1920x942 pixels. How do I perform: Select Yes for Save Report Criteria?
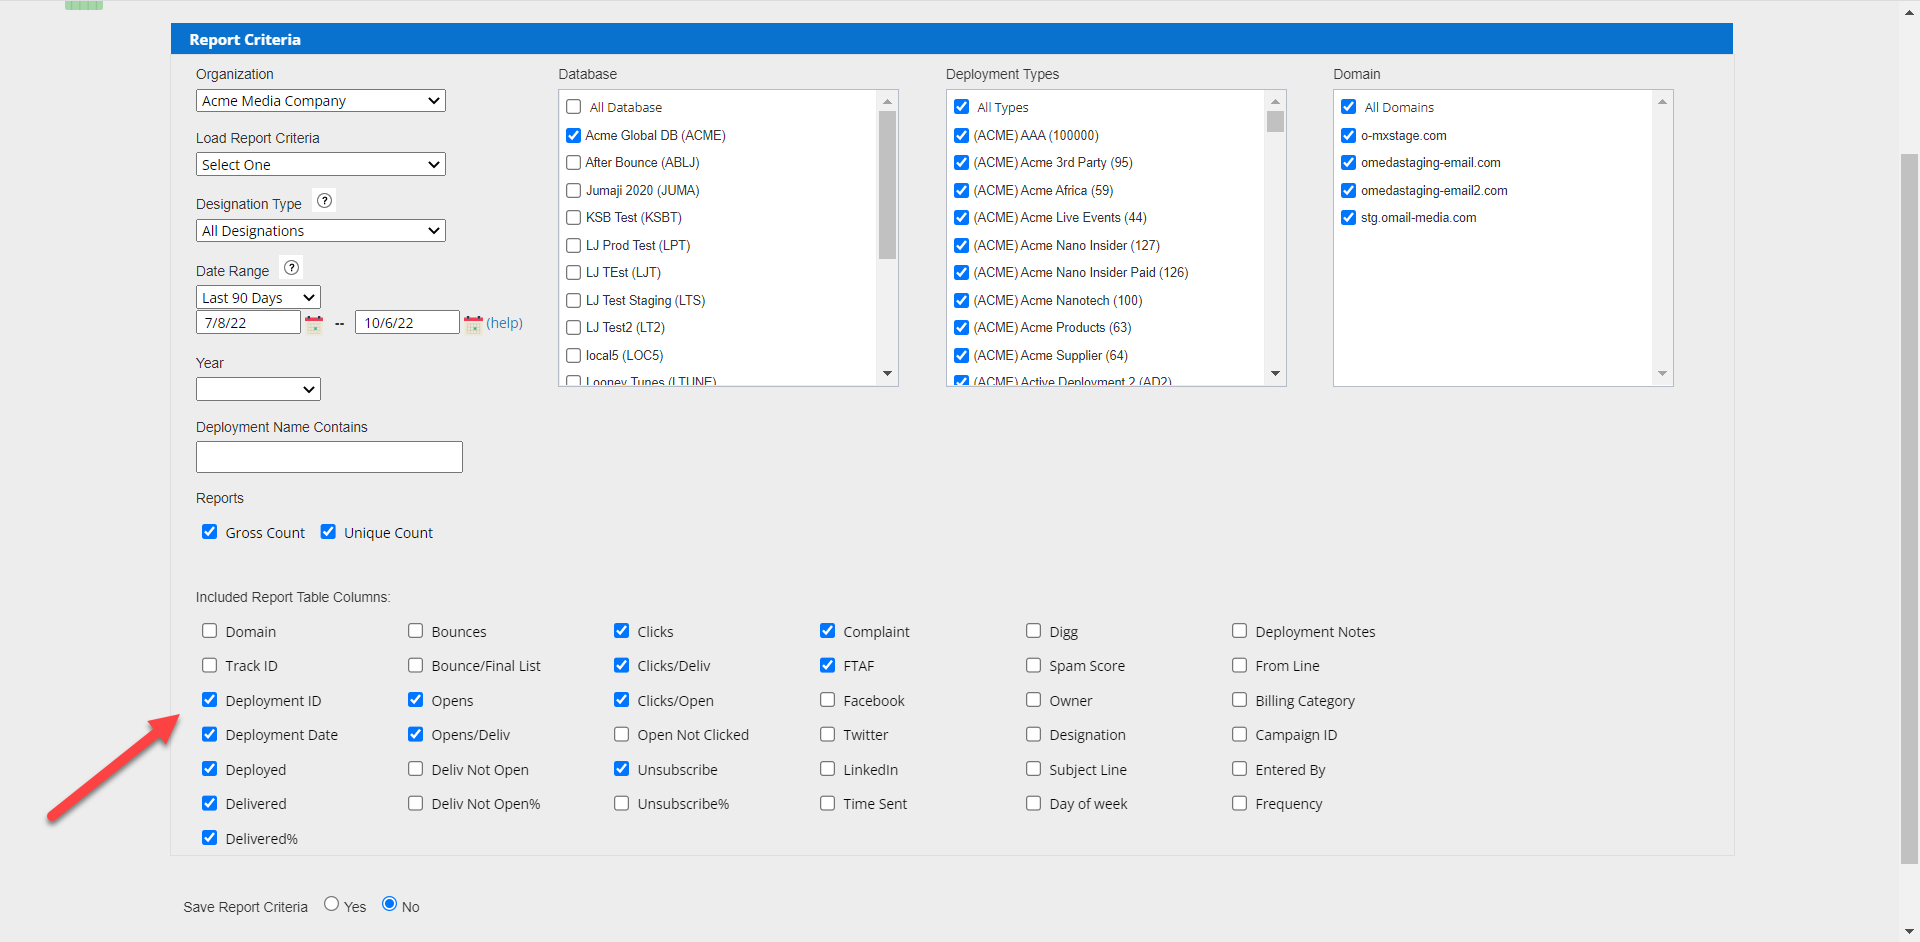pyautogui.click(x=332, y=904)
